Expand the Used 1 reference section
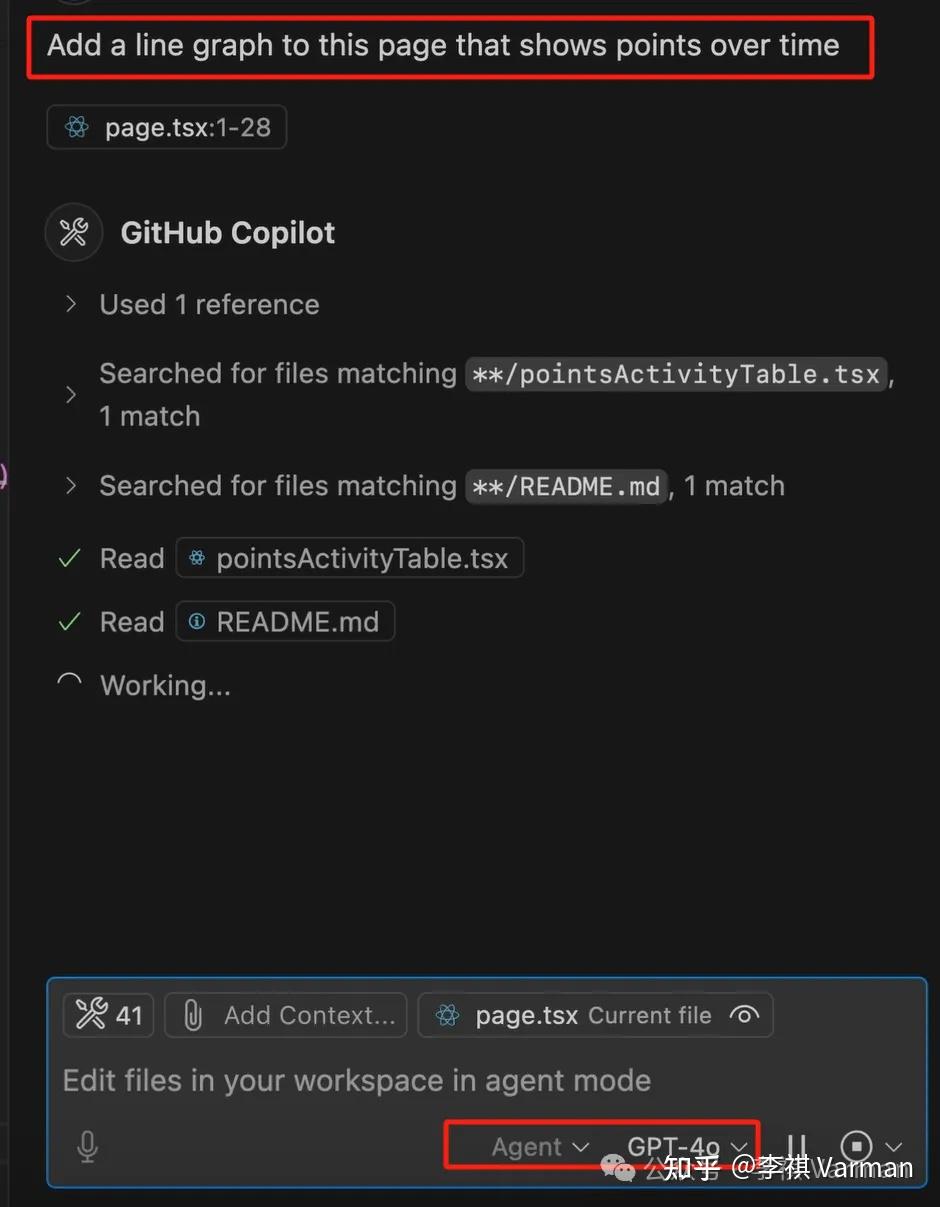The width and height of the screenshot is (940, 1207). pyautogui.click(x=71, y=304)
